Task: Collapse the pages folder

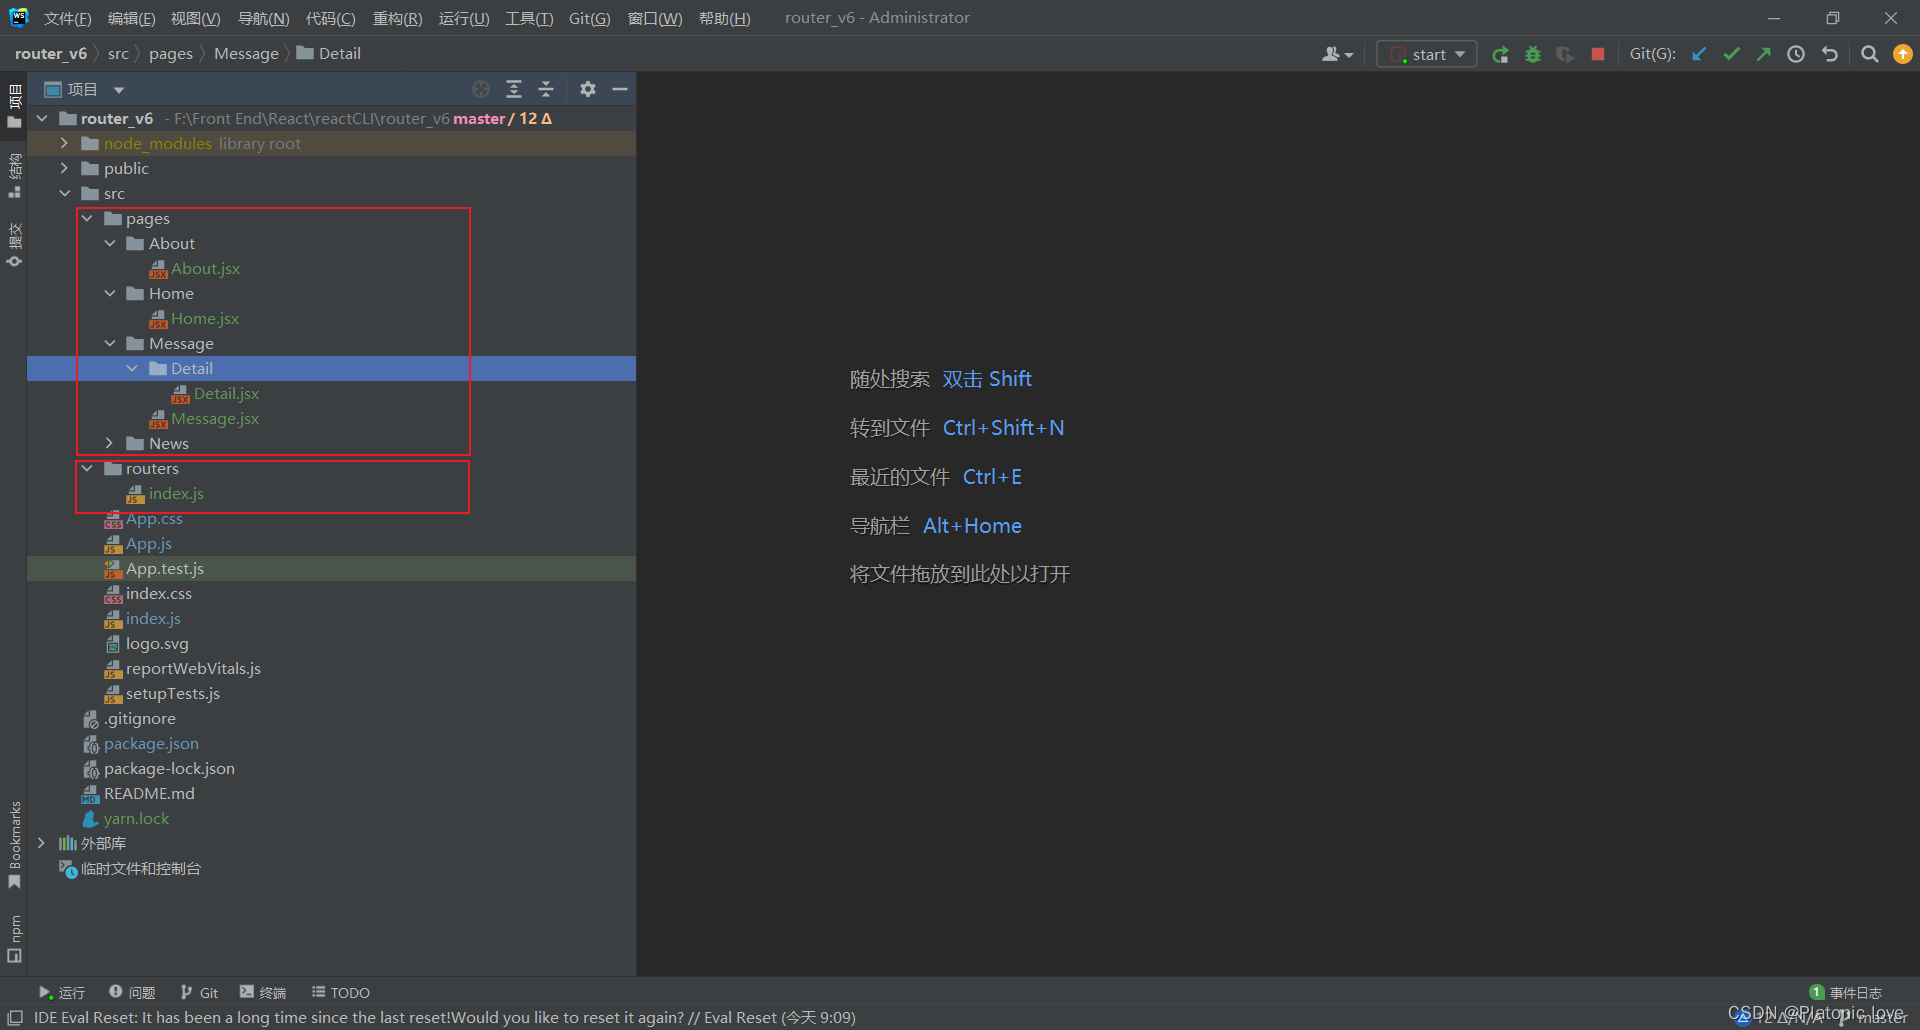Action: tap(87, 218)
